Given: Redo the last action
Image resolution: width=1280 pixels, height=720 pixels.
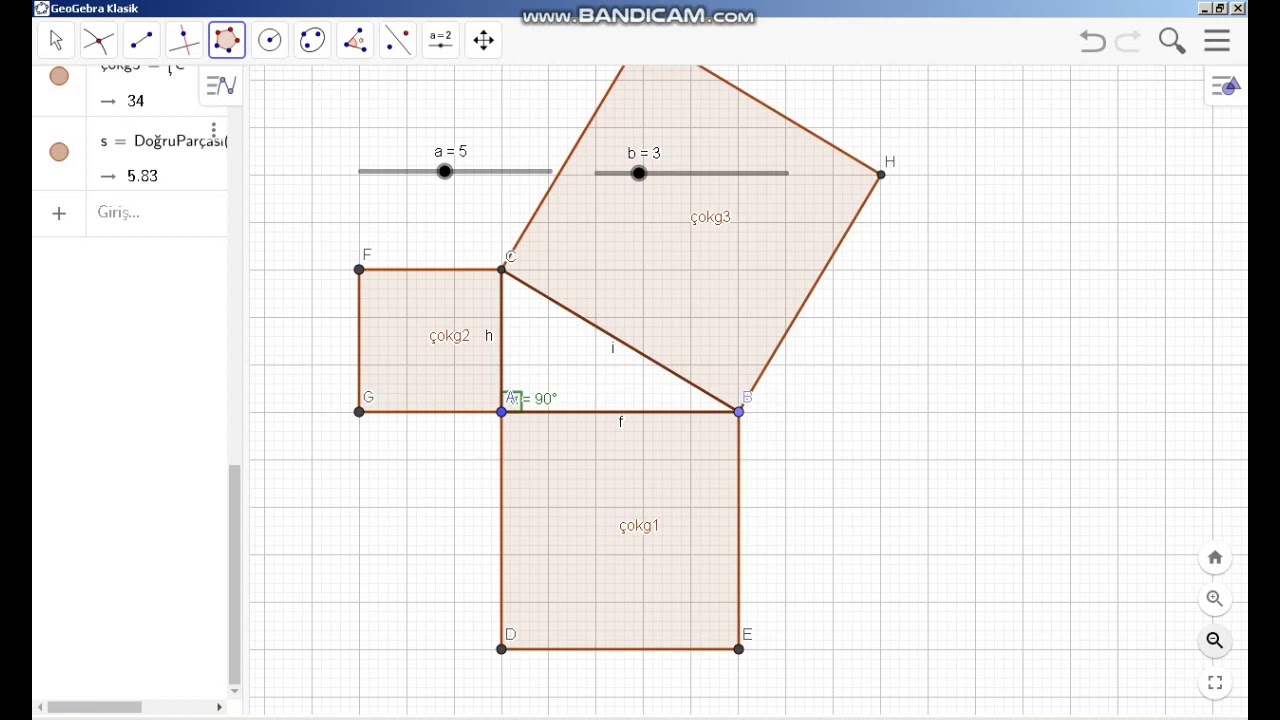Looking at the screenshot, I should pos(1128,41).
